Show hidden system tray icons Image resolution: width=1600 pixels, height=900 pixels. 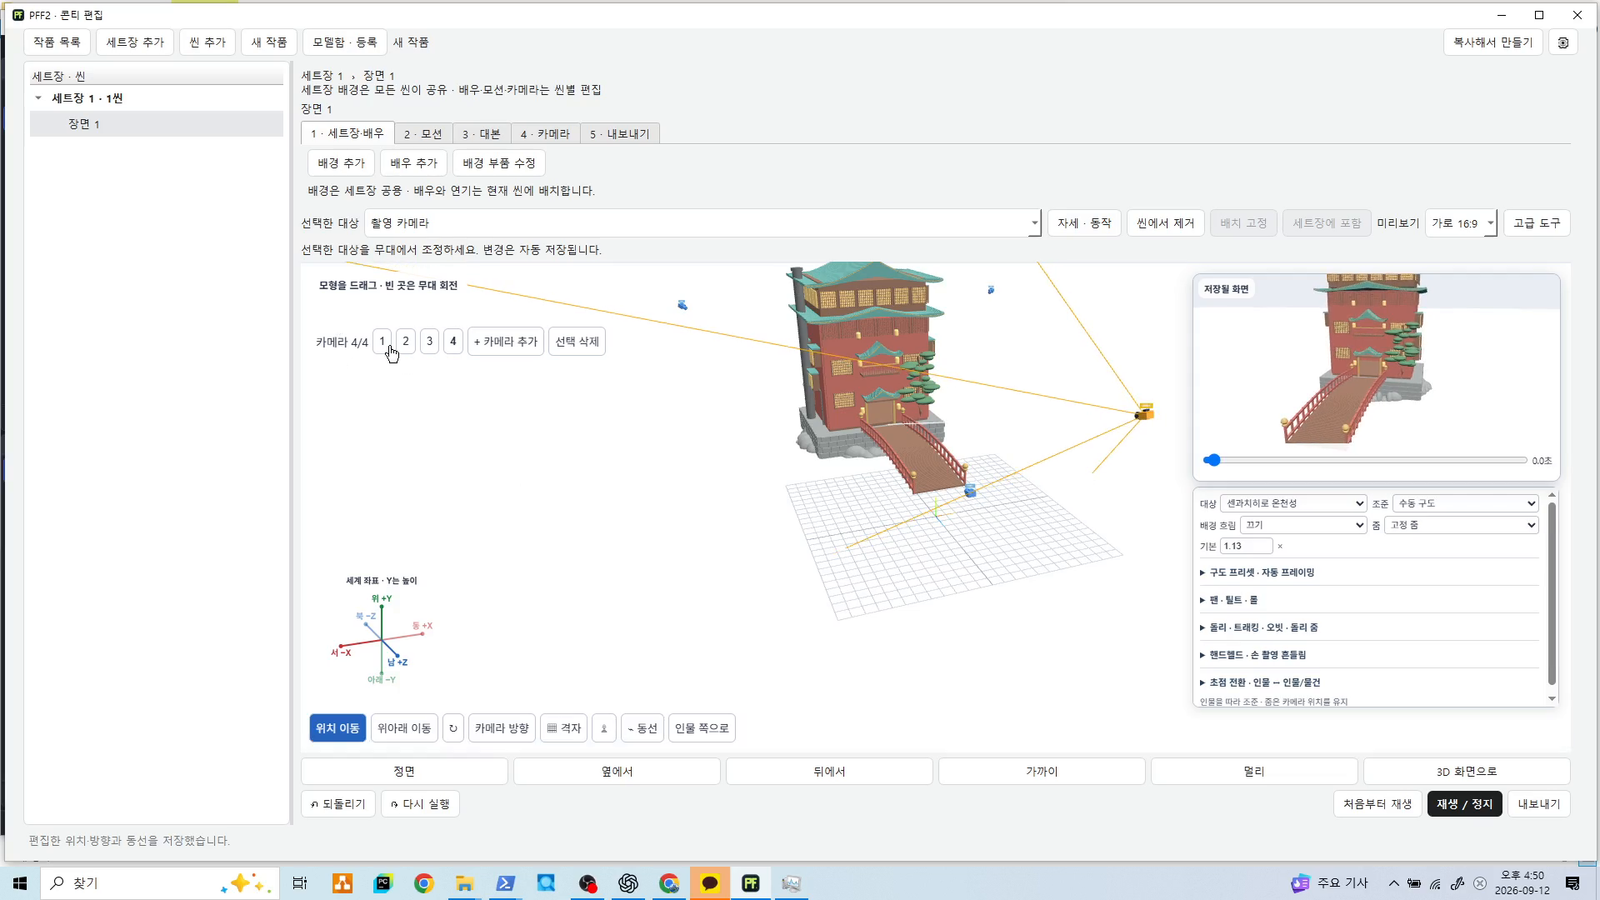click(x=1393, y=883)
